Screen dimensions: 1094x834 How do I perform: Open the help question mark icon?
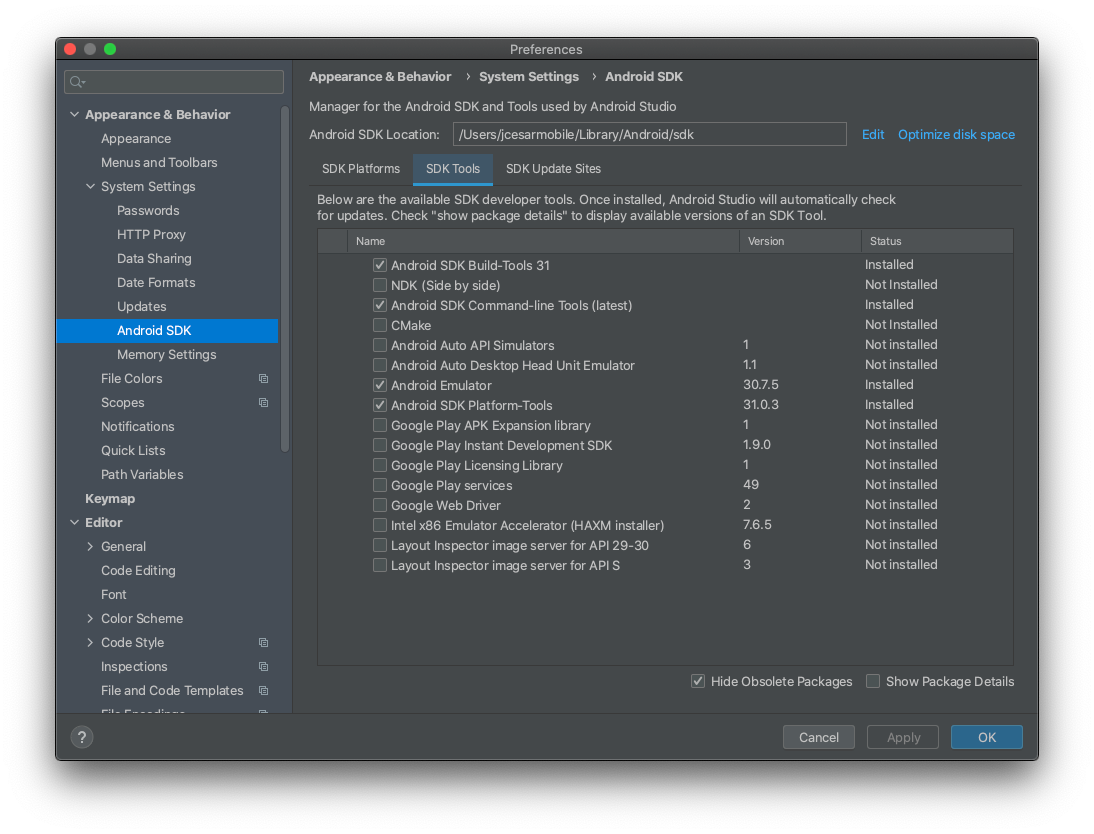point(81,737)
